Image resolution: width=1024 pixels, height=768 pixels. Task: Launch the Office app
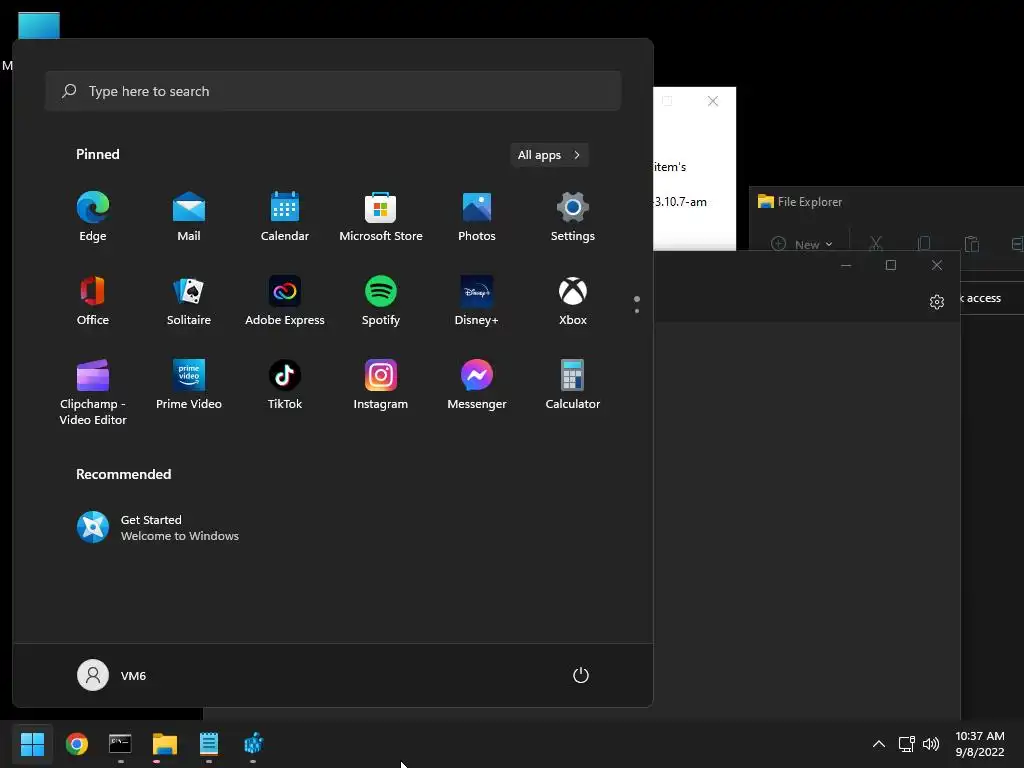(x=93, y=300)
